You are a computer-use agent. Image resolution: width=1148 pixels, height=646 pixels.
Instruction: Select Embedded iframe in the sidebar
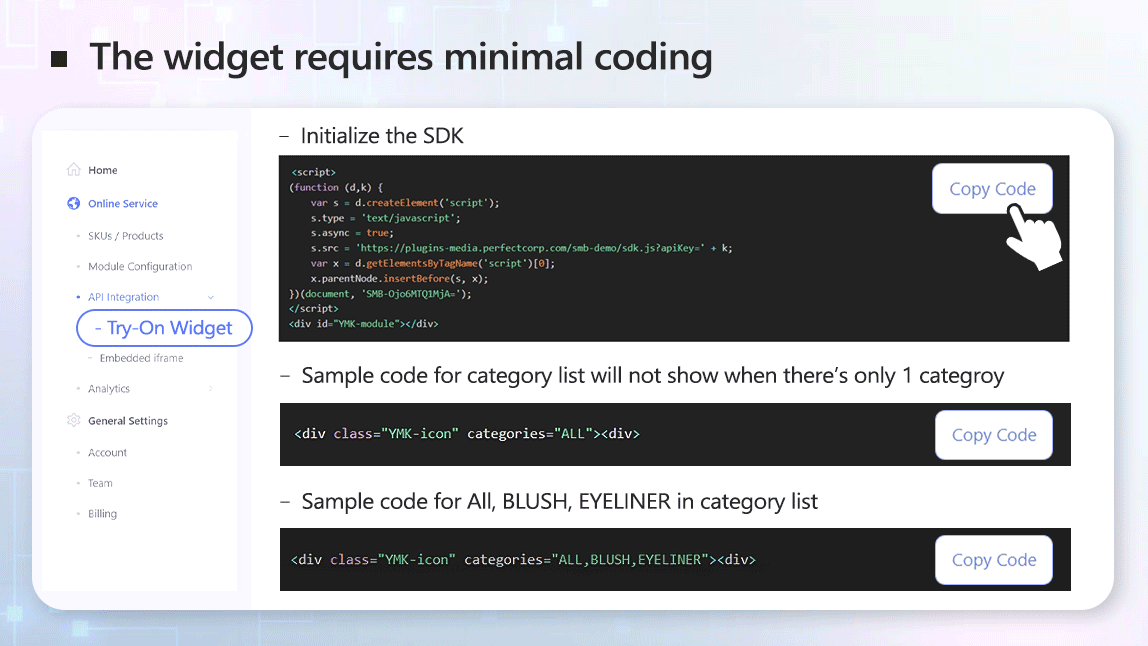[141, 358]
